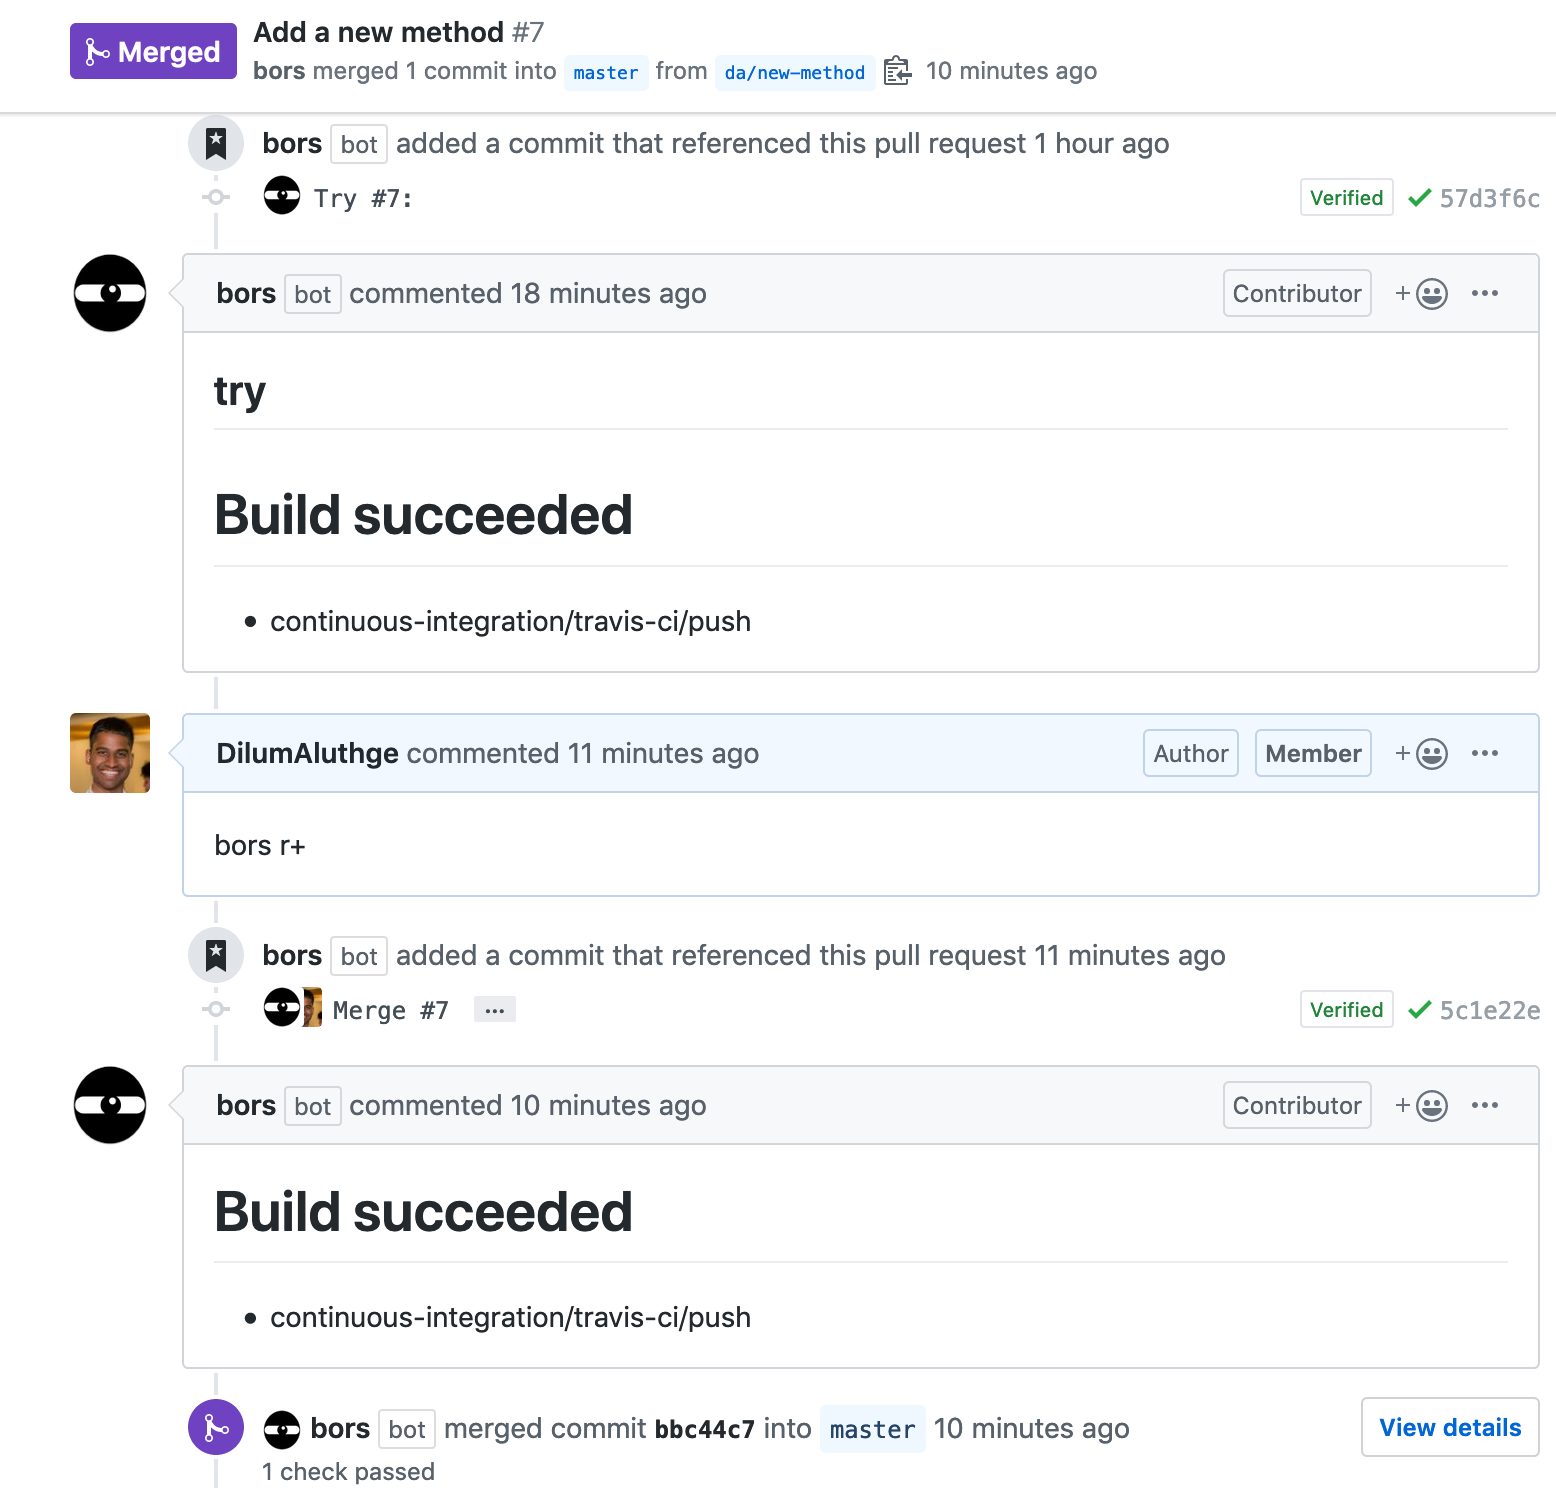The image size is (1556, 1488).
Task: Open the master branch link in header
Action: point(605,72)
